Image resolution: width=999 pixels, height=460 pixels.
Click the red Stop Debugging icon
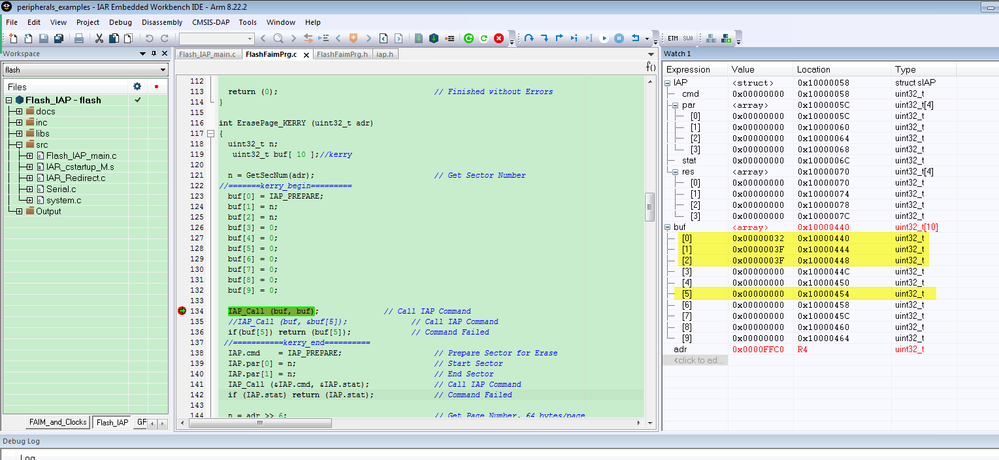coord(498,38)
